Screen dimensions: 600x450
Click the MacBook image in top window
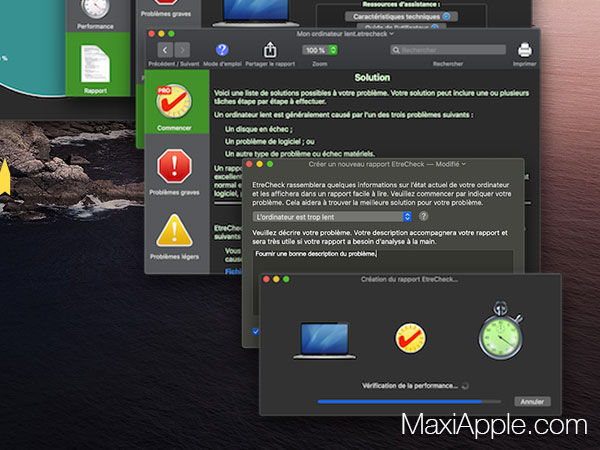pos(255,13)
